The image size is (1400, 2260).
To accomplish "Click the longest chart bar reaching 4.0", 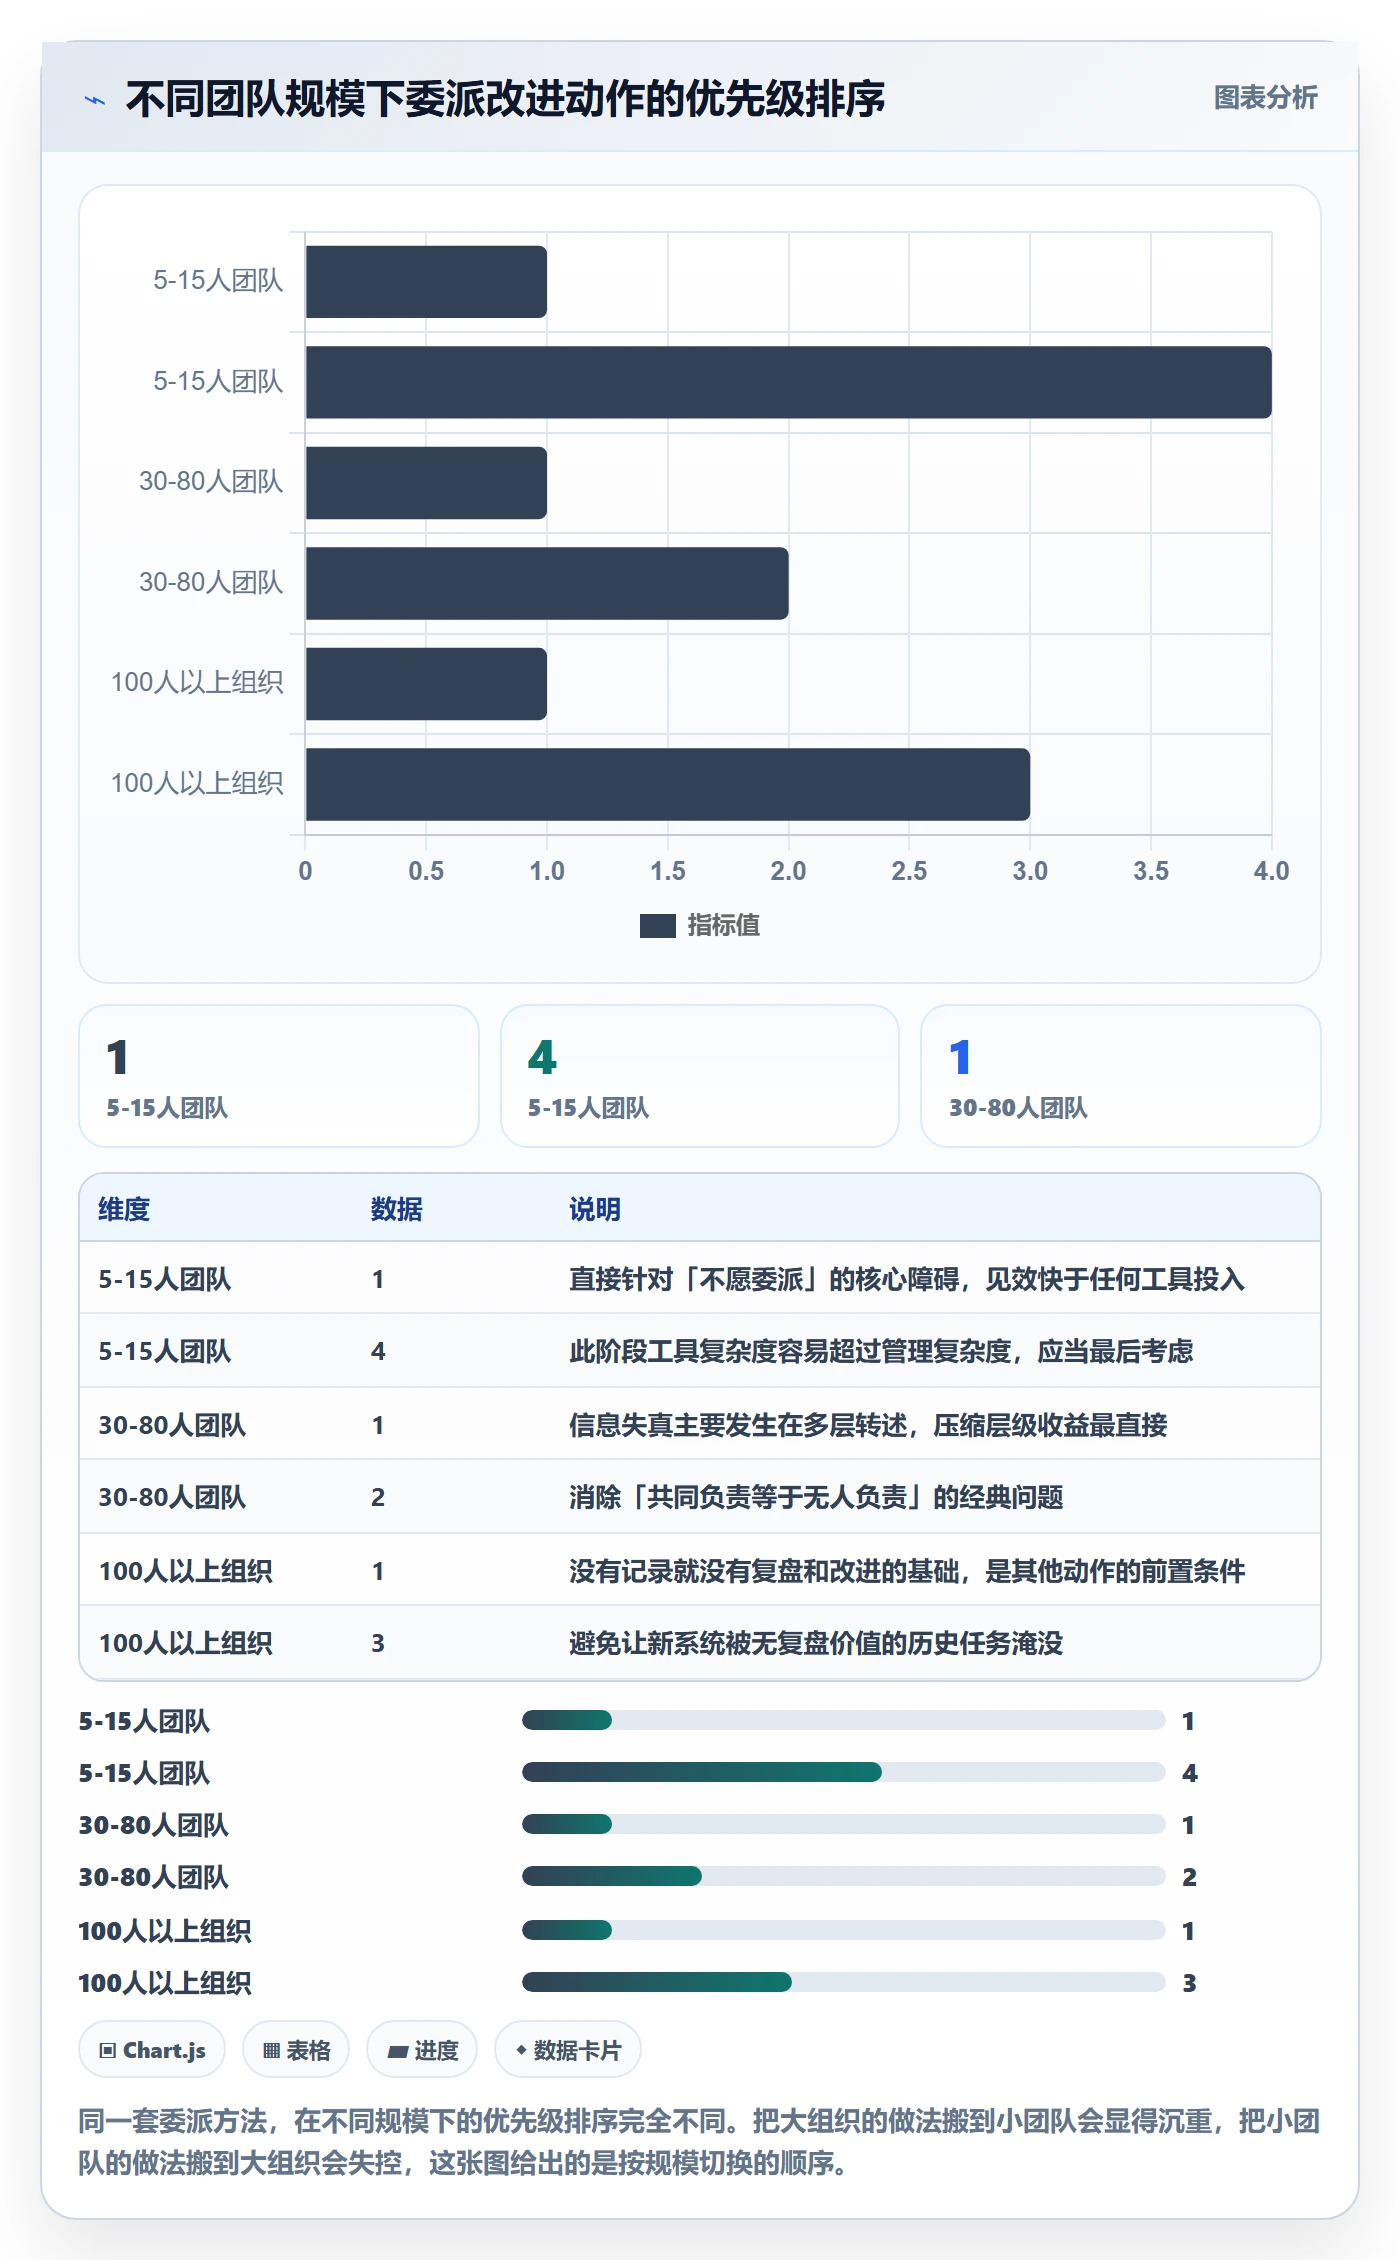I will 788,382.
